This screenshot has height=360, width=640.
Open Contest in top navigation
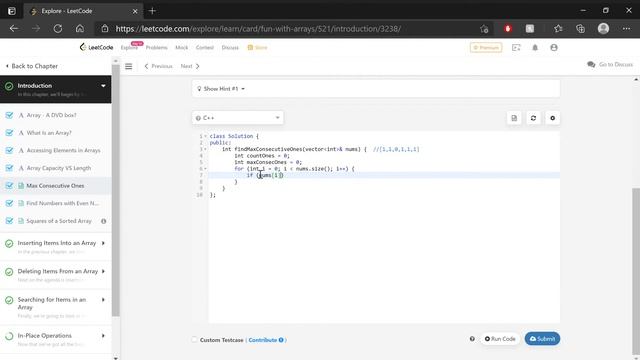point(204,47)
